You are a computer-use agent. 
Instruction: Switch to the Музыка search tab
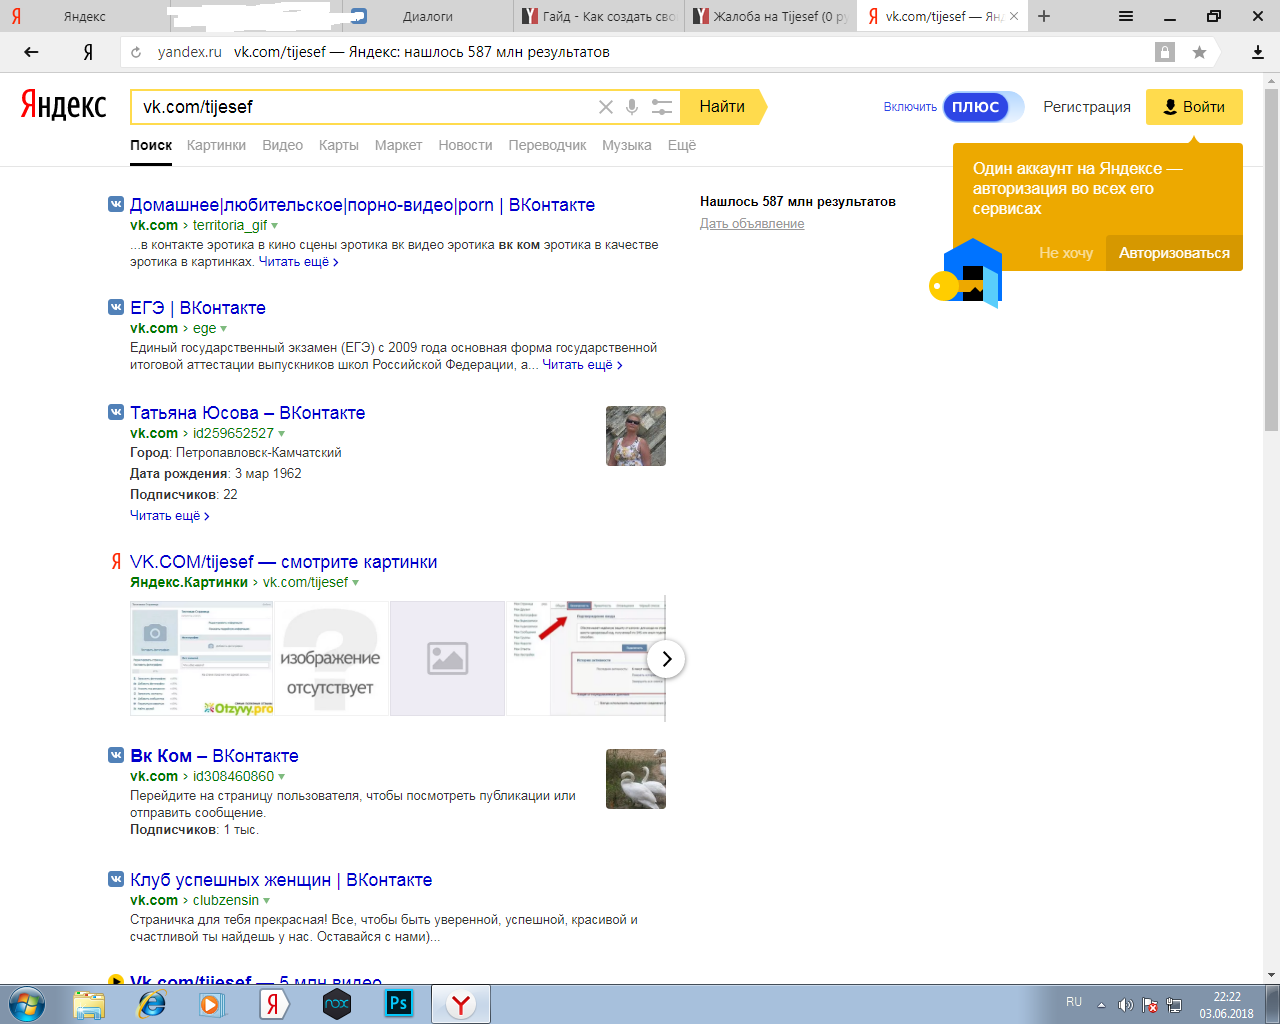tap(627, 145)
